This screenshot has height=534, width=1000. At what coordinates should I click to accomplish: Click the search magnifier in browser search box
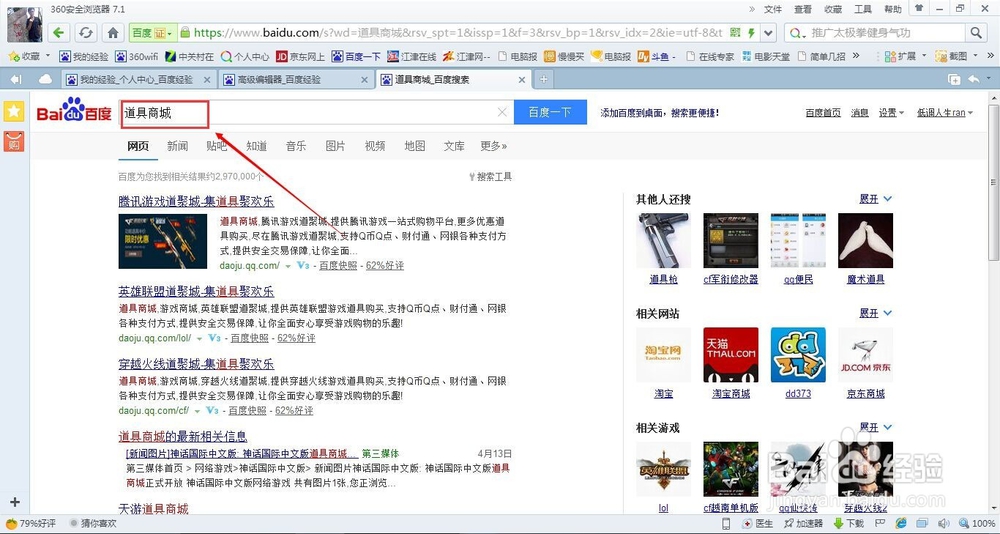click(976, 33)
